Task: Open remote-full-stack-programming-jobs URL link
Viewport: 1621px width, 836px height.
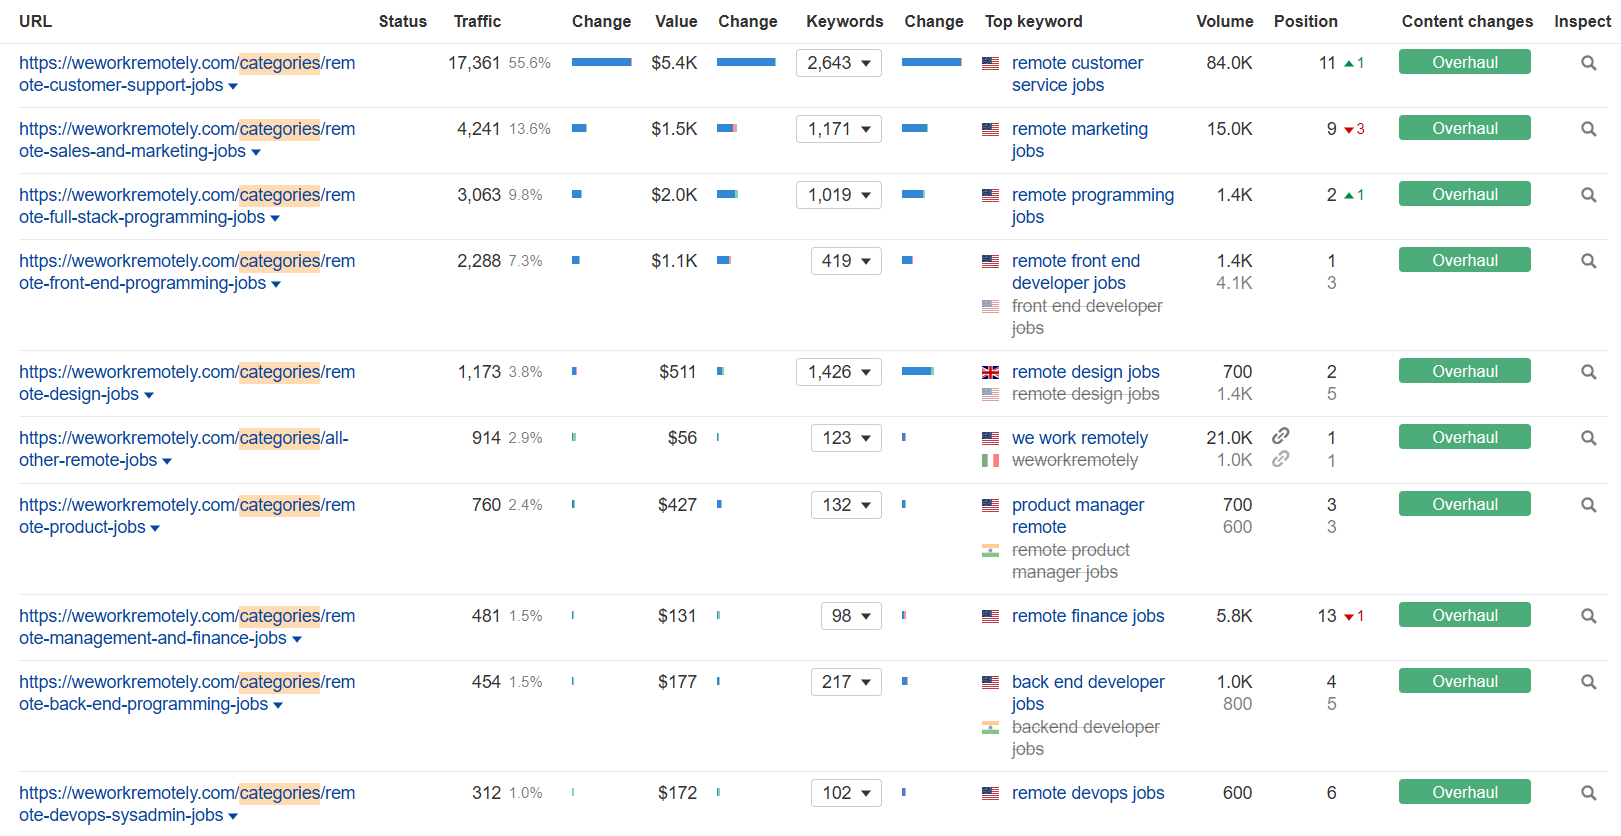Action: [x=187, y=206]
